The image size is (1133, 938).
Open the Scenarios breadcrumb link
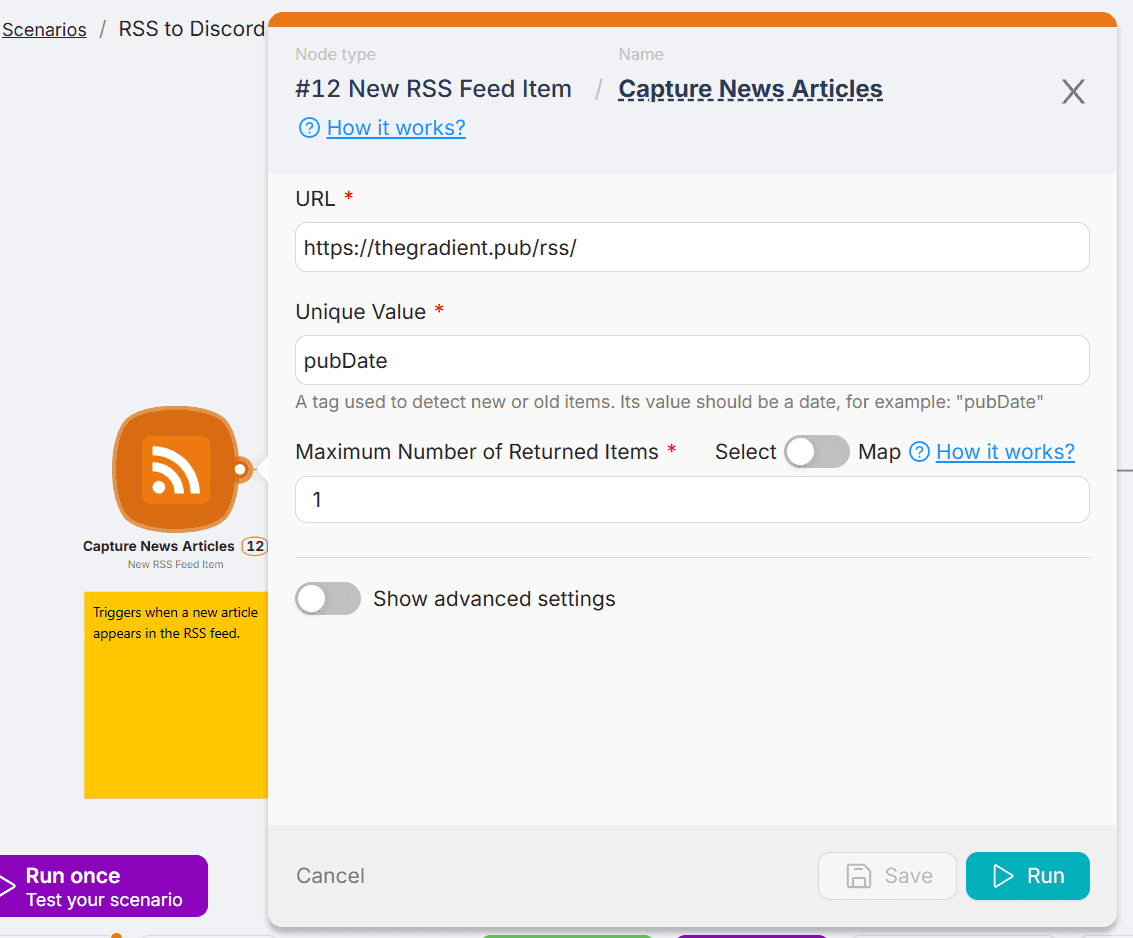(44, 29)
